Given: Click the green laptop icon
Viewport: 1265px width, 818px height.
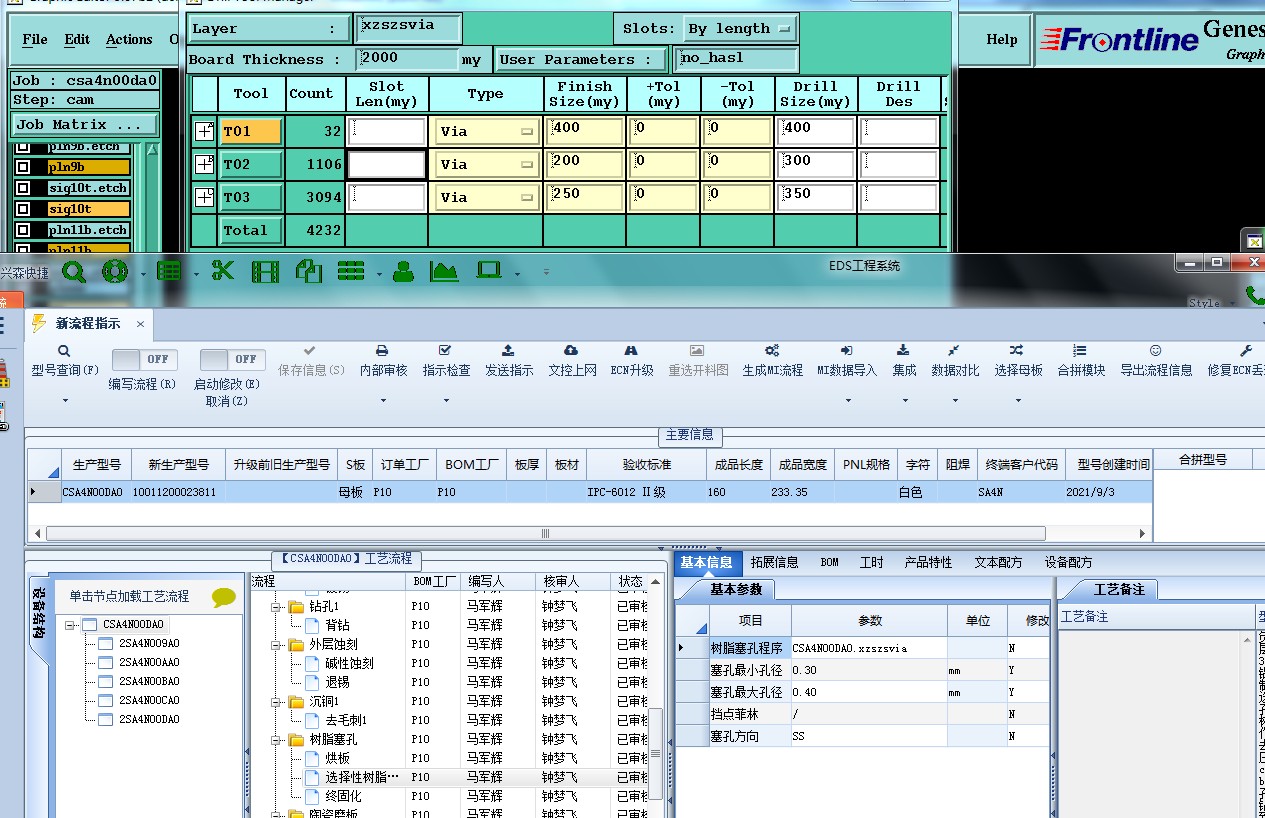Looking at the screenshot, I should [x=489, y=270].
